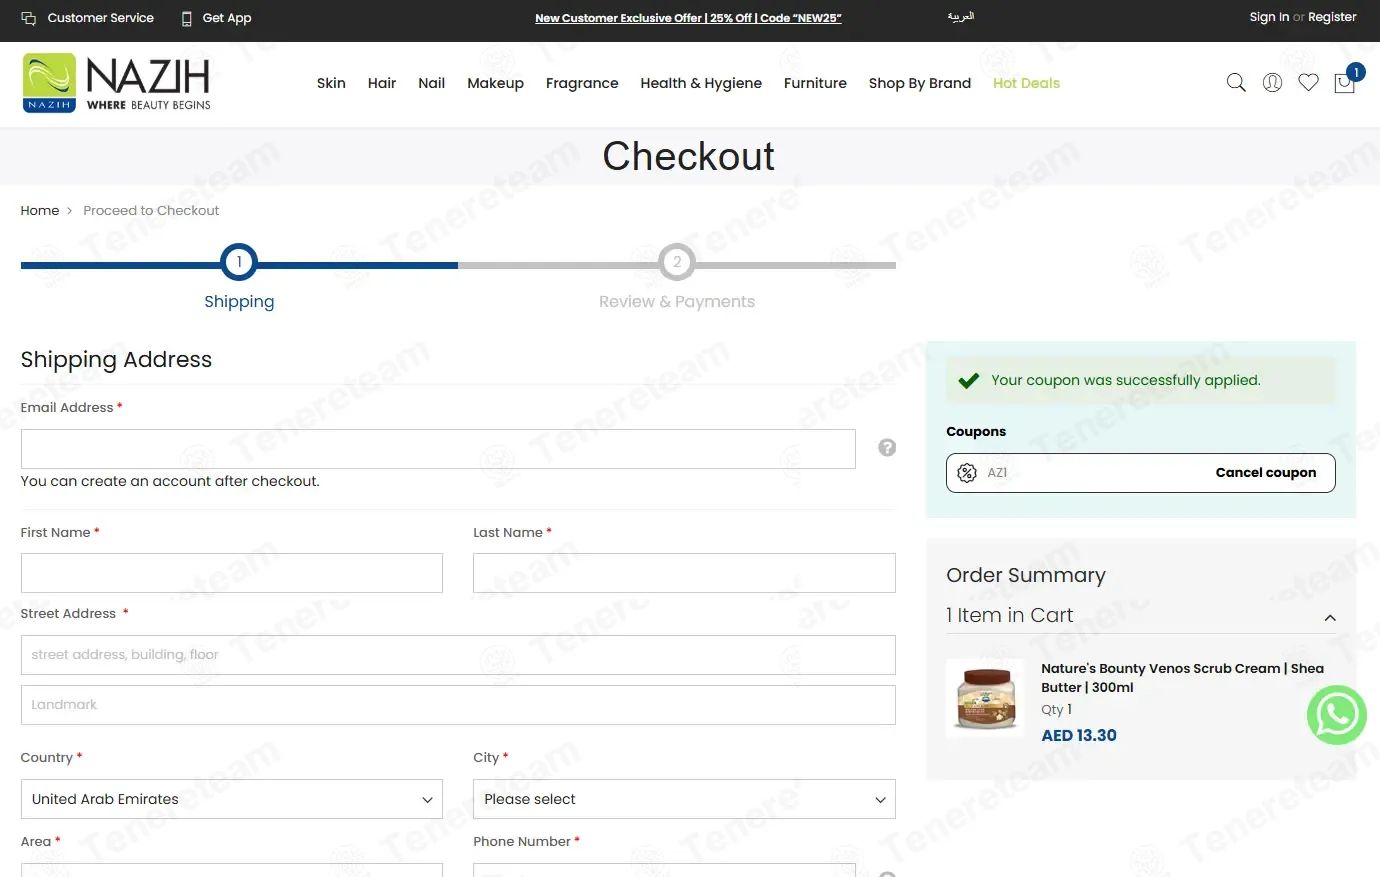The image size is (1380, 877).
Task: Click the Customer Service chat icon
Action: click(x=29, y=18)
